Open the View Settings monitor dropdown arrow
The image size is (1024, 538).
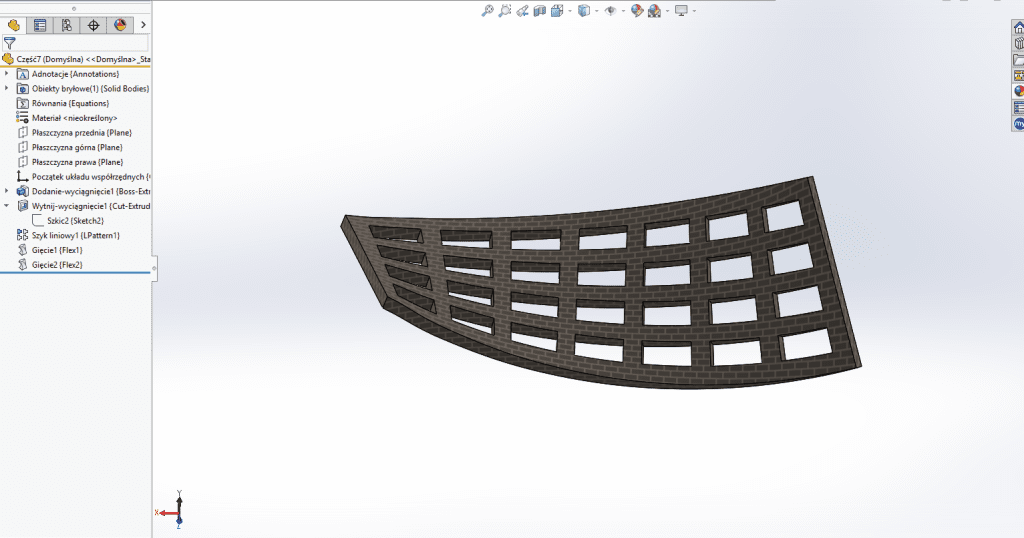pos(694,11)
